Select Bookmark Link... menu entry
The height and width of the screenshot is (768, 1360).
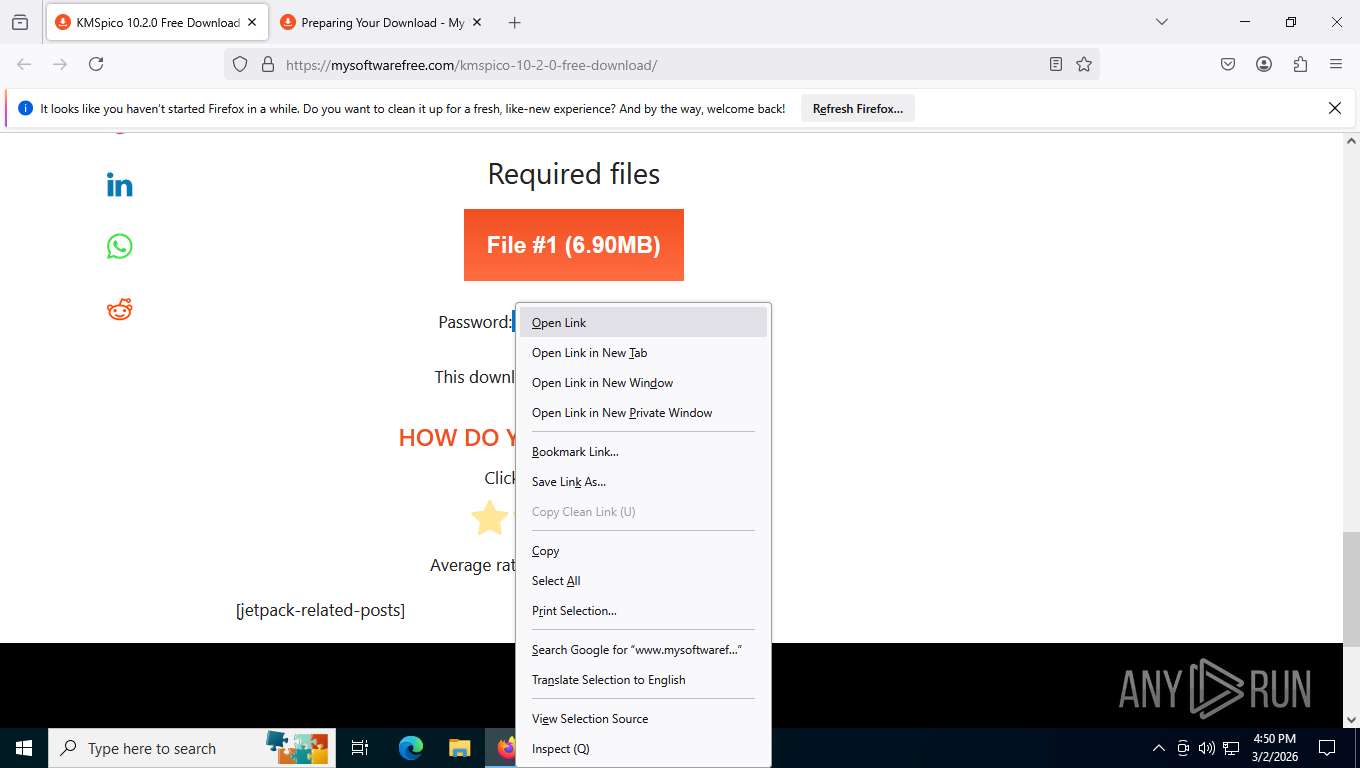pyautogui.click(x=643, y=451)
